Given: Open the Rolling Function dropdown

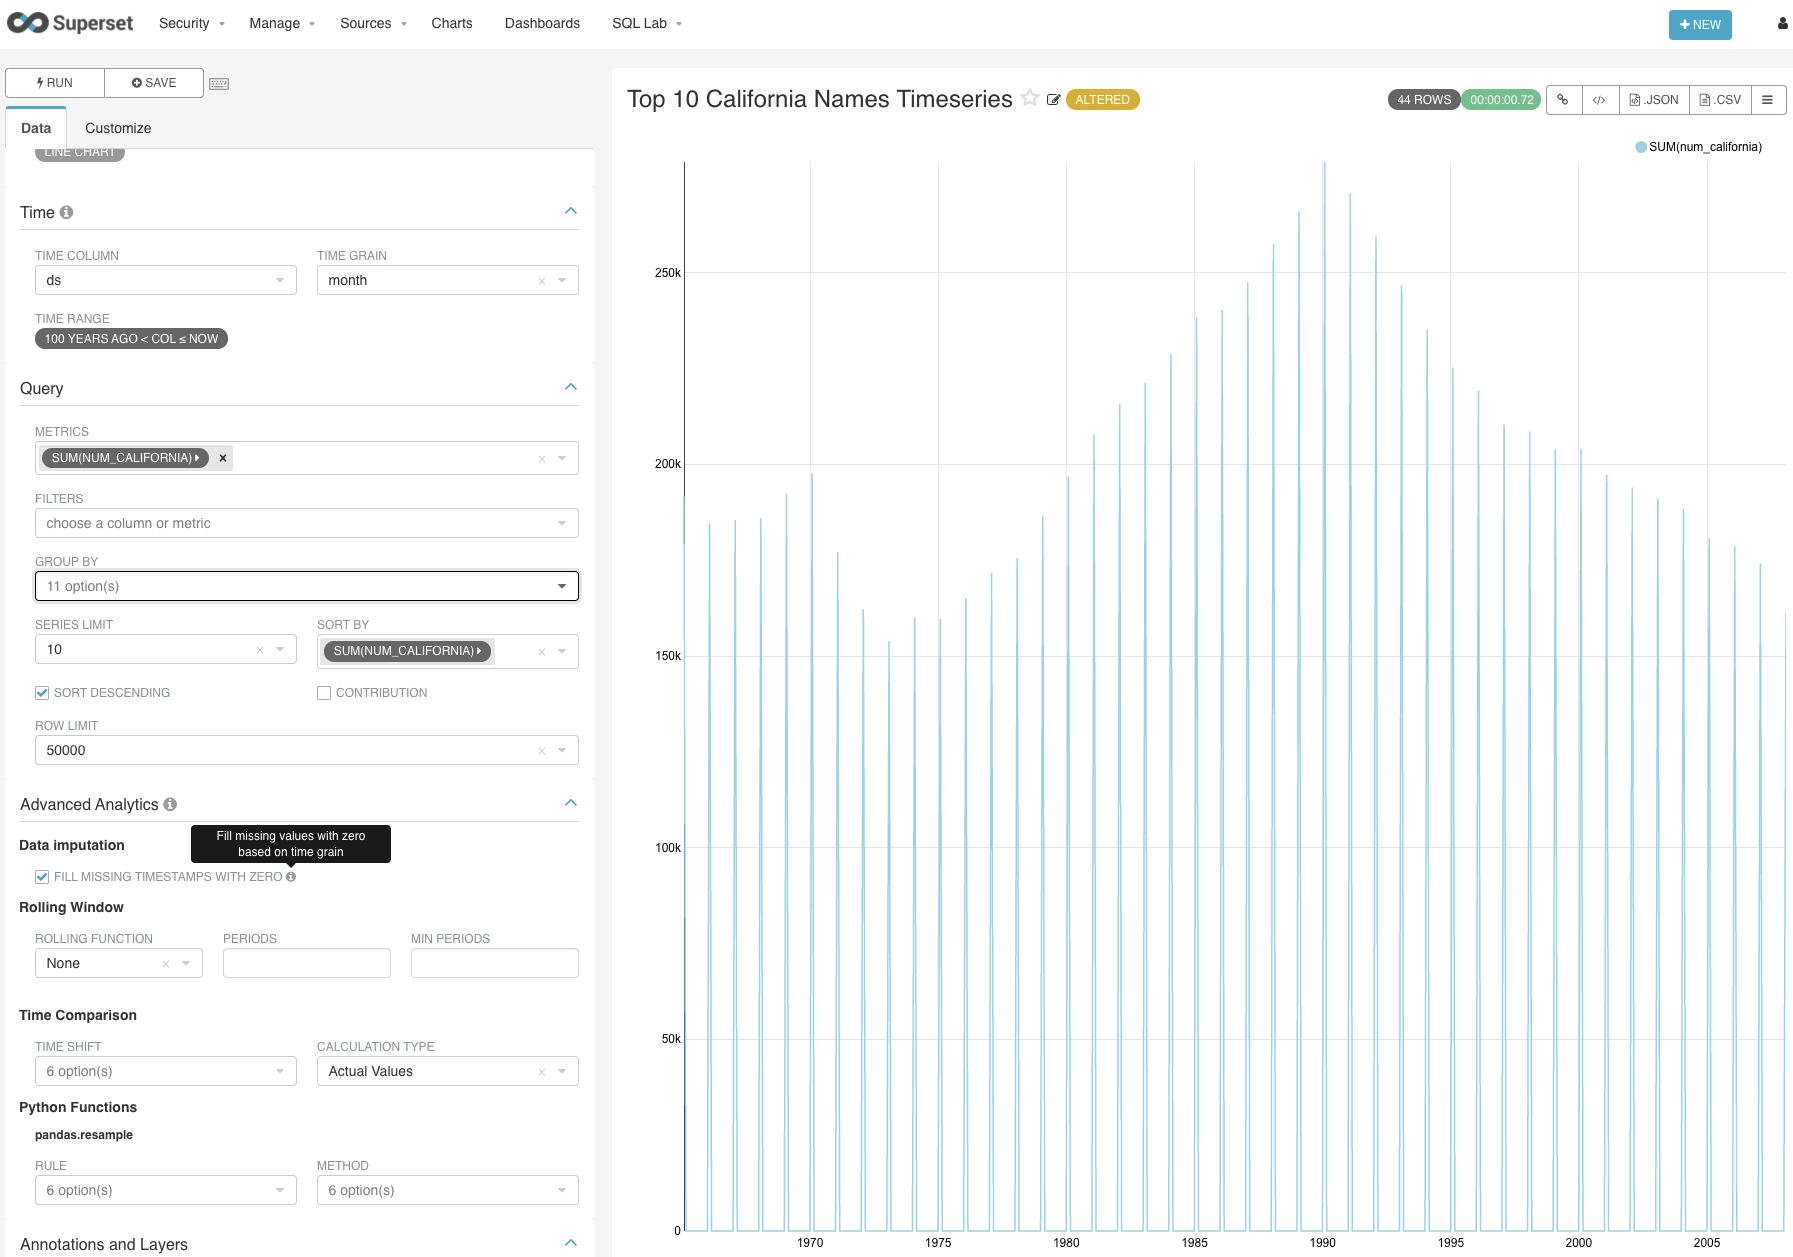Looking at the screenshot, I should pos(119,963).
